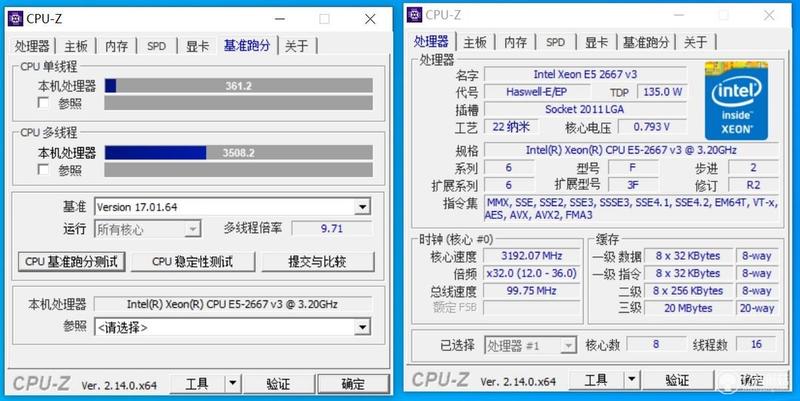Image resolution: width=800 pixels, height=401 pixels.
Task: Open 显卡 tab in right window
Action: pos(596,42)
